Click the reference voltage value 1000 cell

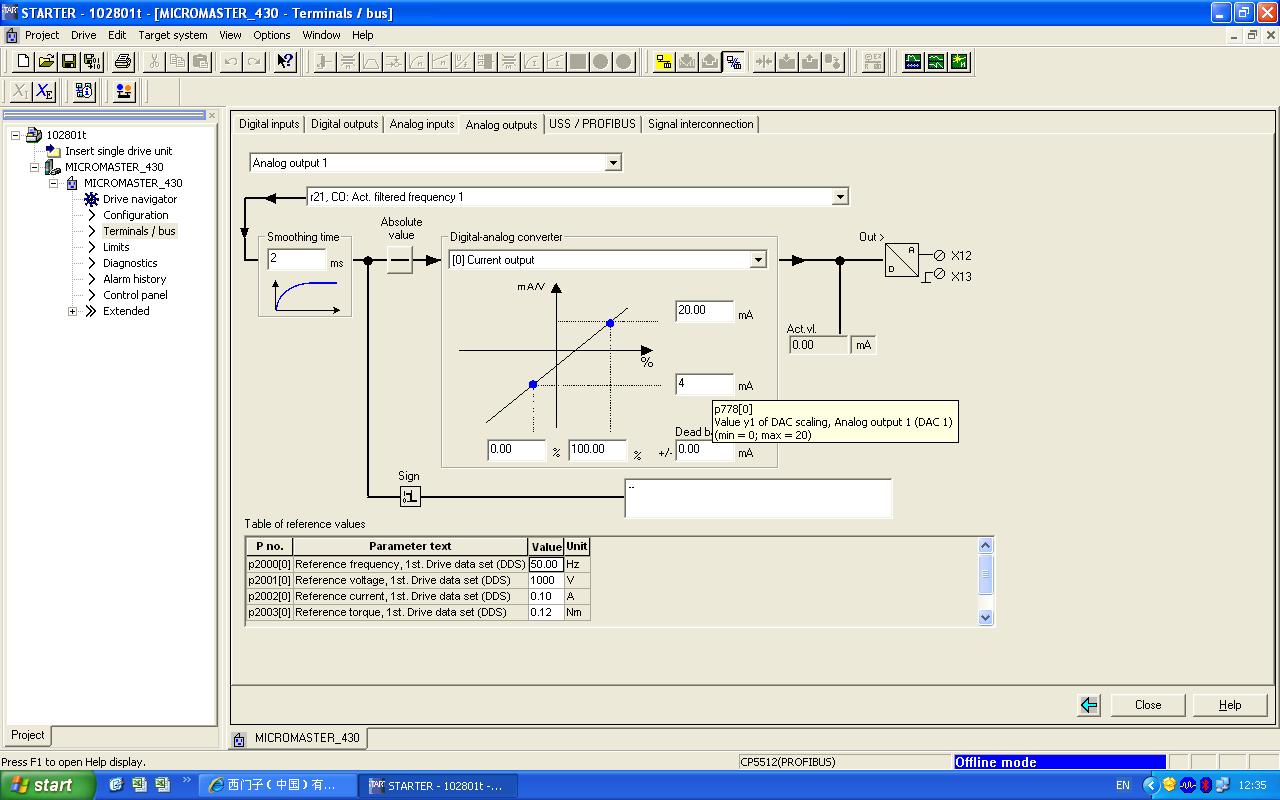click(545, 580)
